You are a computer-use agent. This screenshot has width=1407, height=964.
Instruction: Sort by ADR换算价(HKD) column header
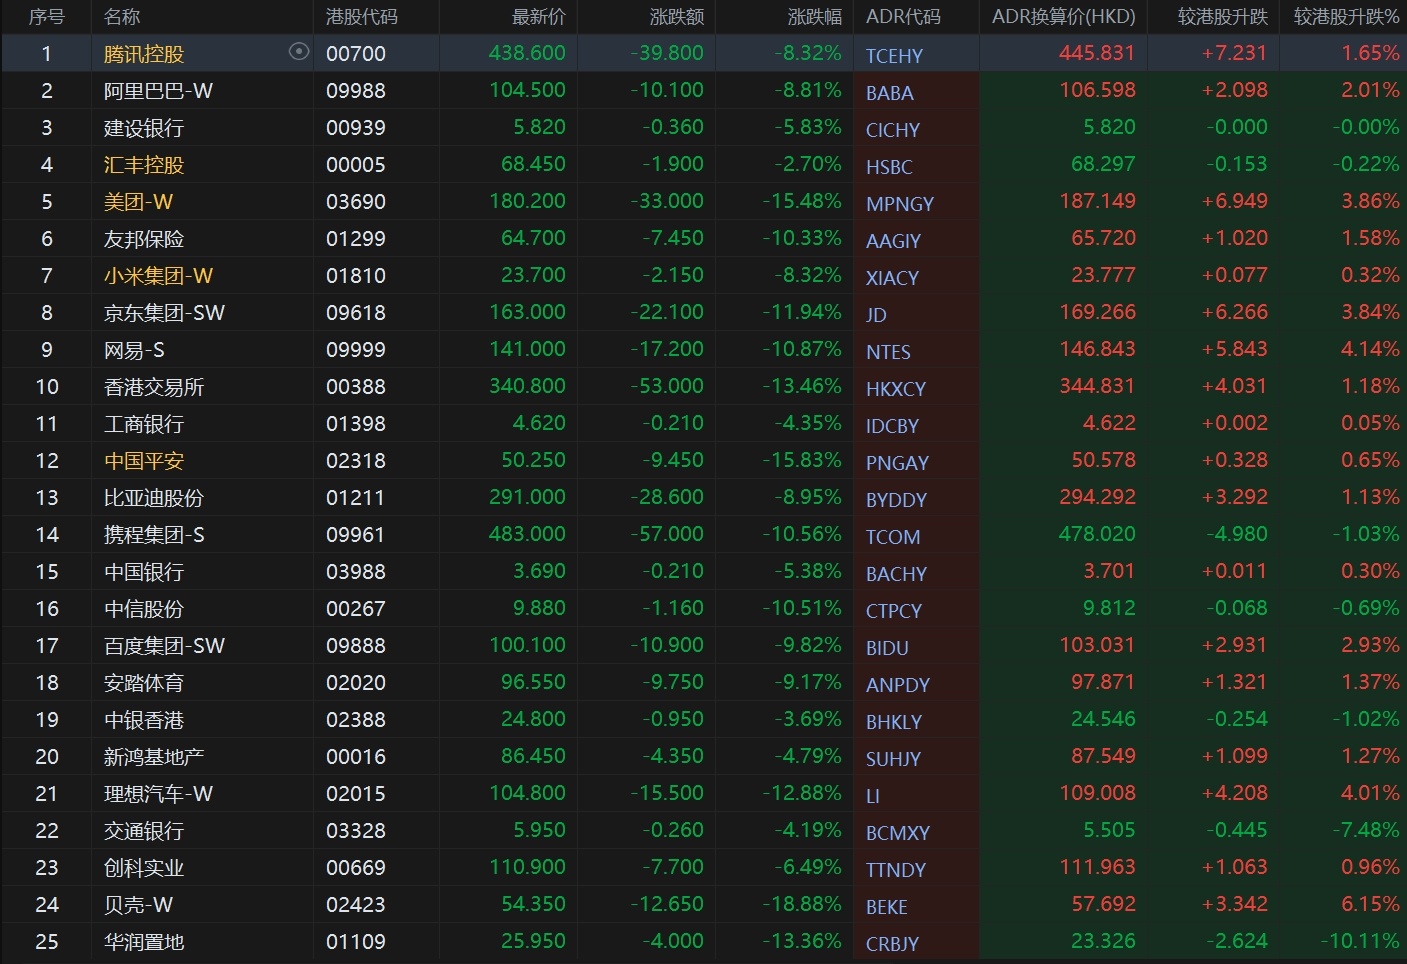click(1064, 17)
